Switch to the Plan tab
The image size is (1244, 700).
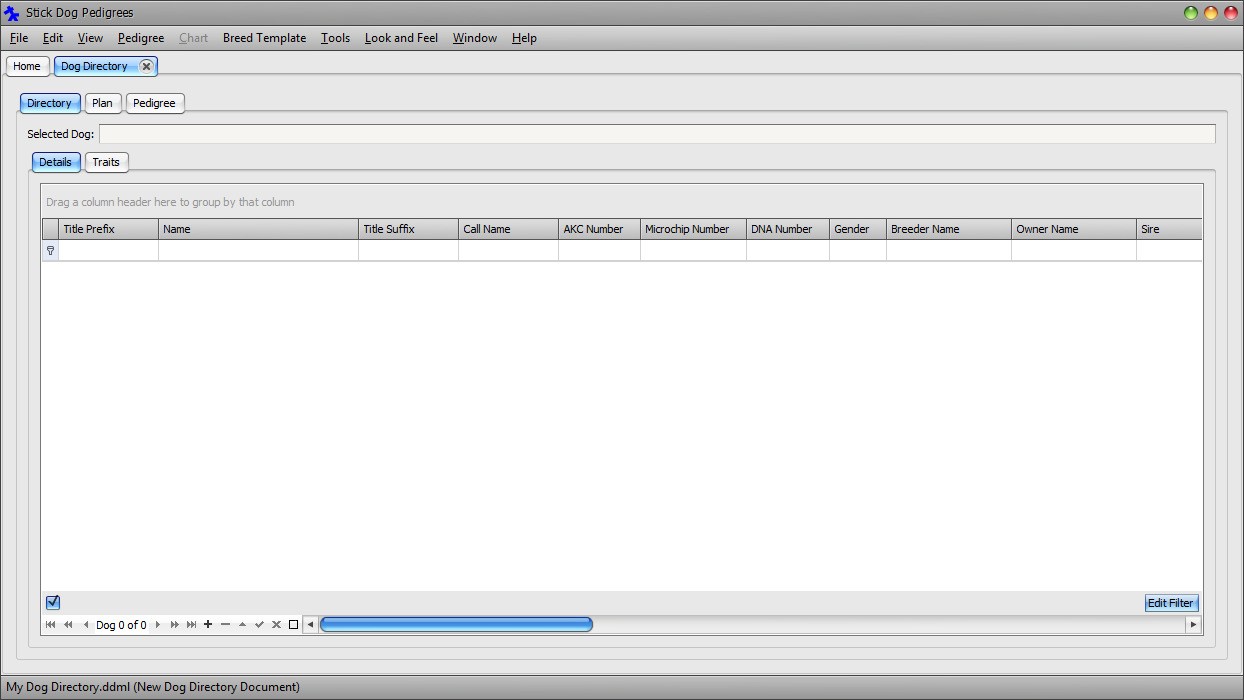coord(102,103)
